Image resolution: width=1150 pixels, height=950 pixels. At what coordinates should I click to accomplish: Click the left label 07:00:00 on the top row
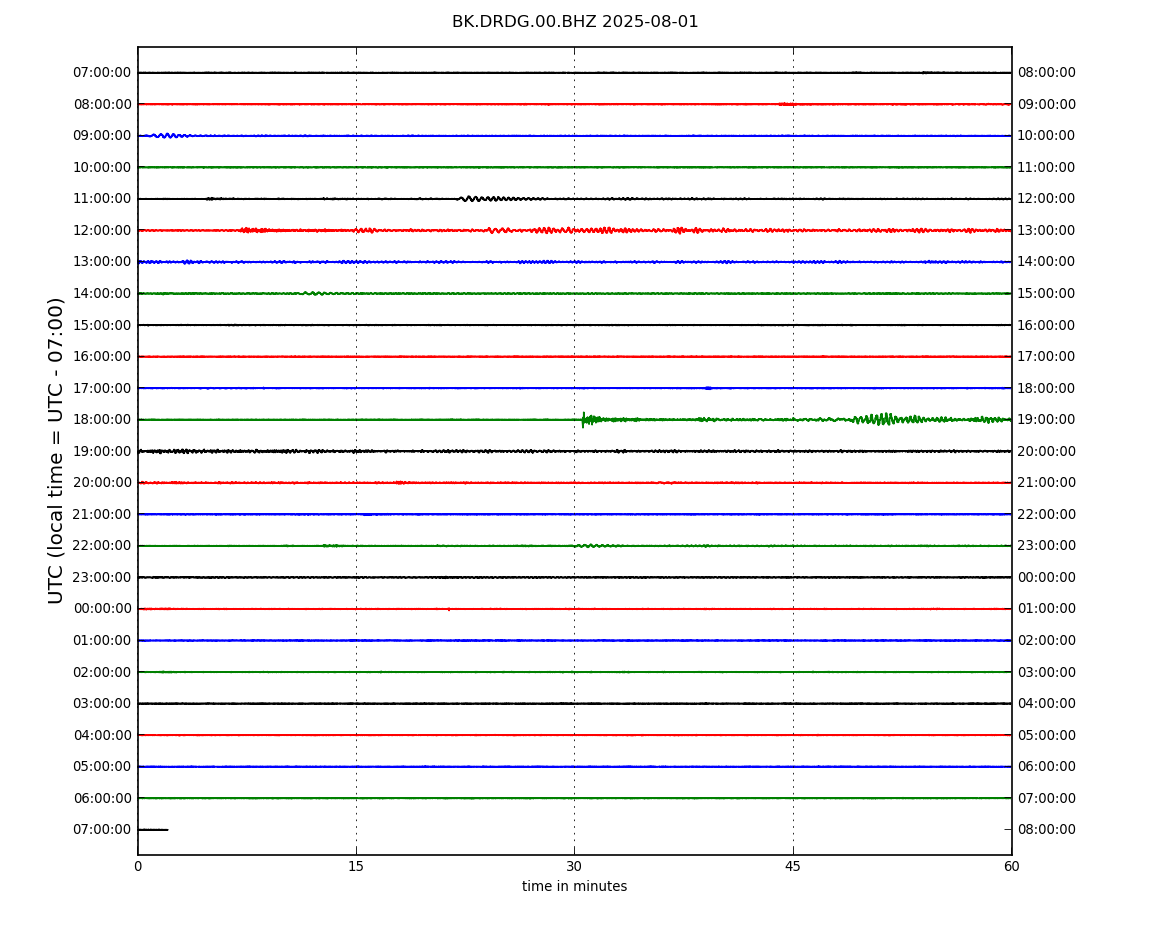[x=102, y=73]
